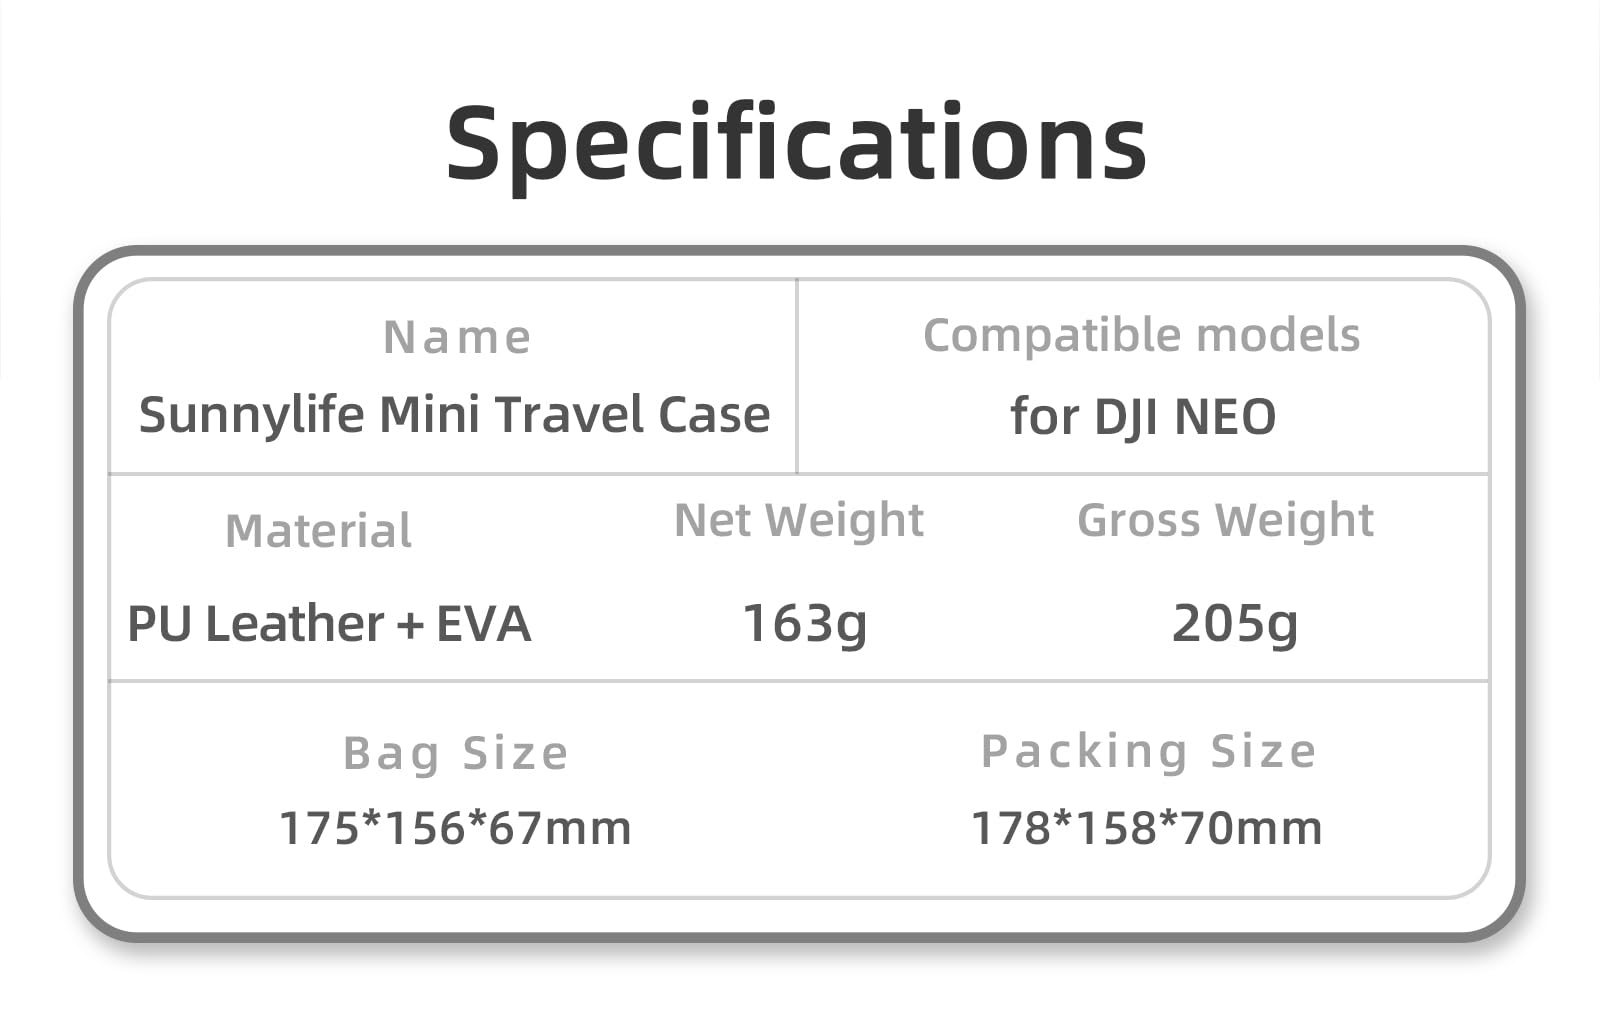Click the Gross Weight label
This screenshot has width=1600, height=1033.
(1225, 520)
